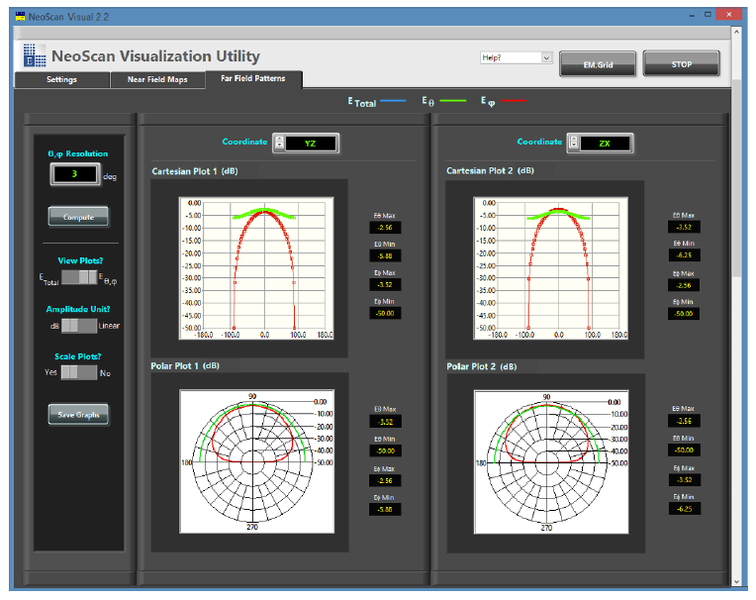Toggle the View Plots switch
756x600 pixels.
point(80,277)
